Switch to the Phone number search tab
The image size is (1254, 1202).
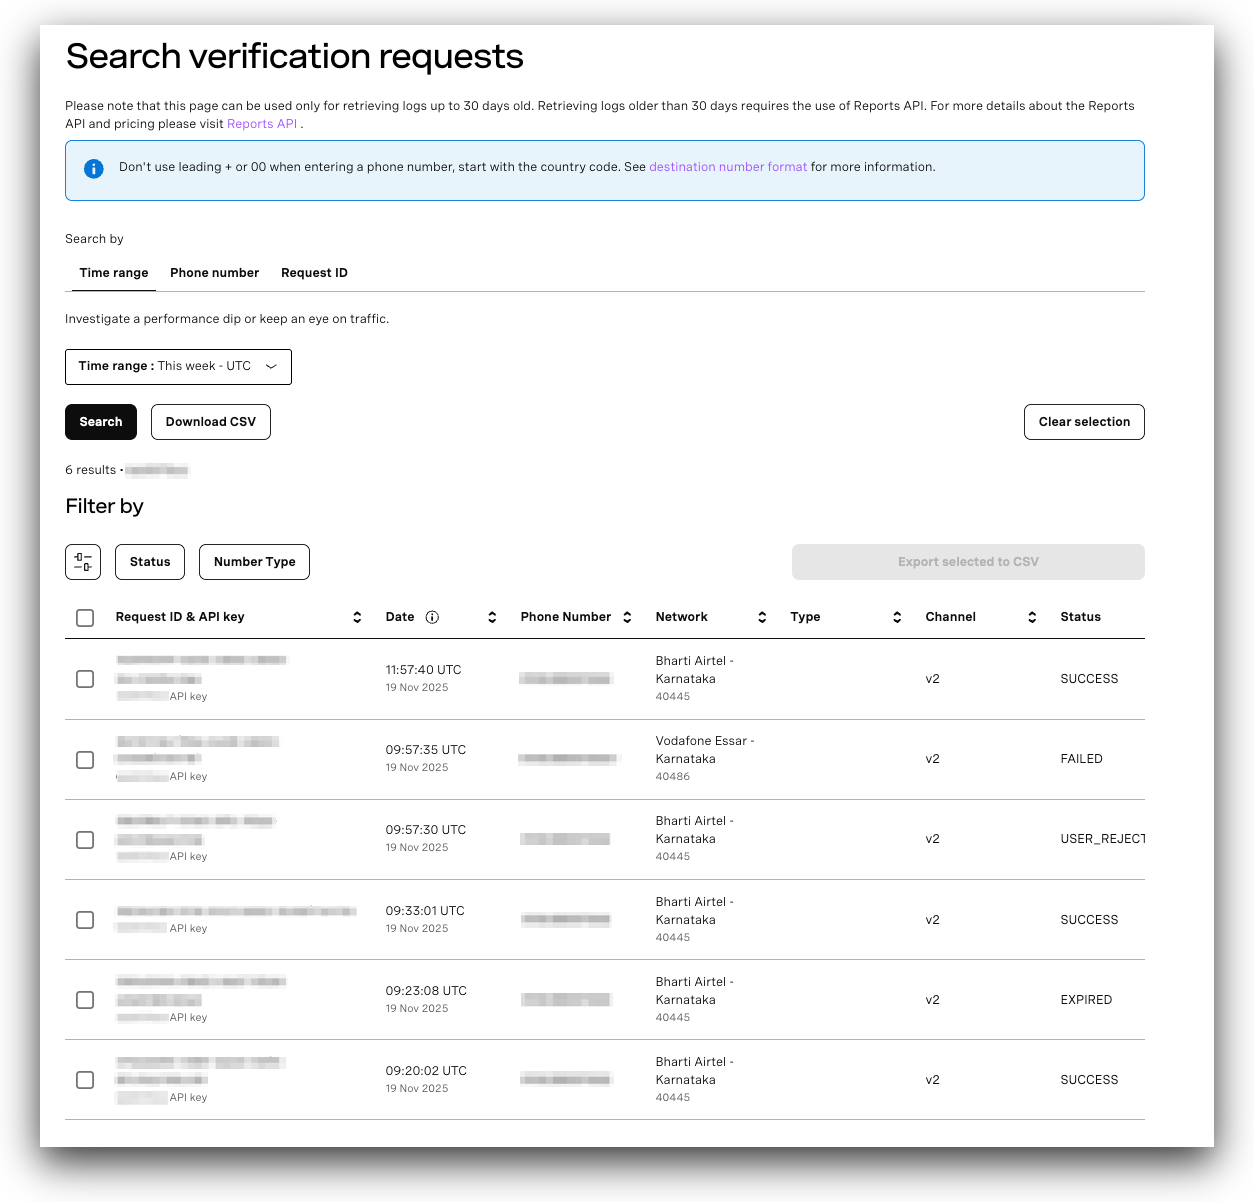(214, 272)
